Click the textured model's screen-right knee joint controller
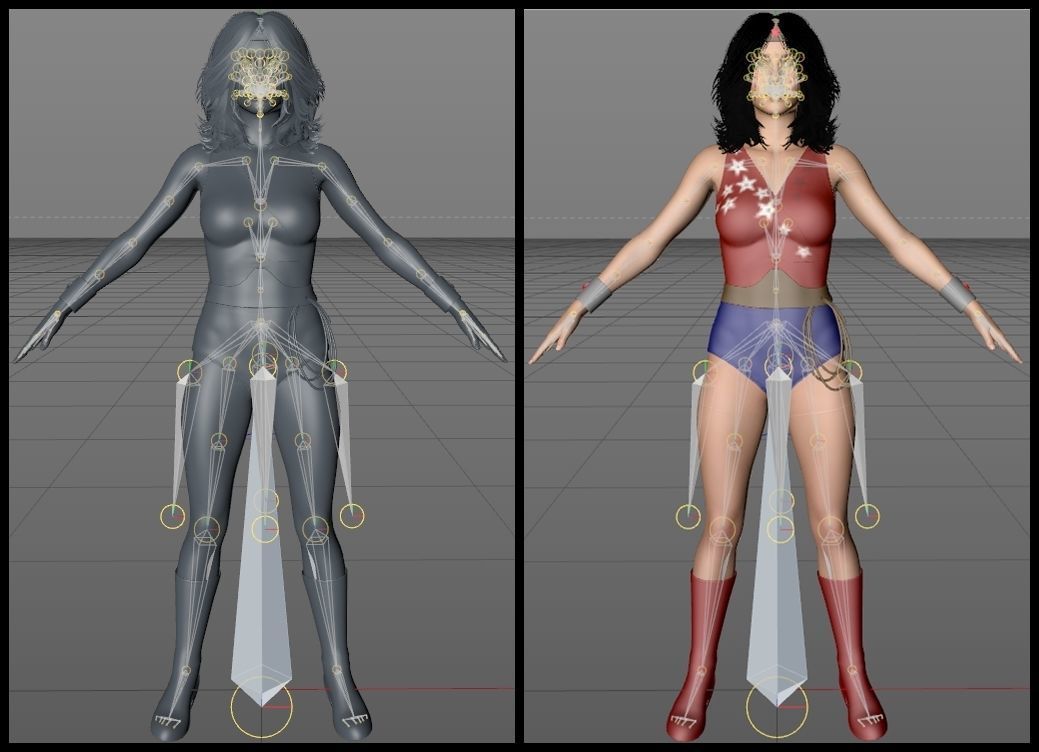Screen dimensions: 1039x752 tap(832, 529)
